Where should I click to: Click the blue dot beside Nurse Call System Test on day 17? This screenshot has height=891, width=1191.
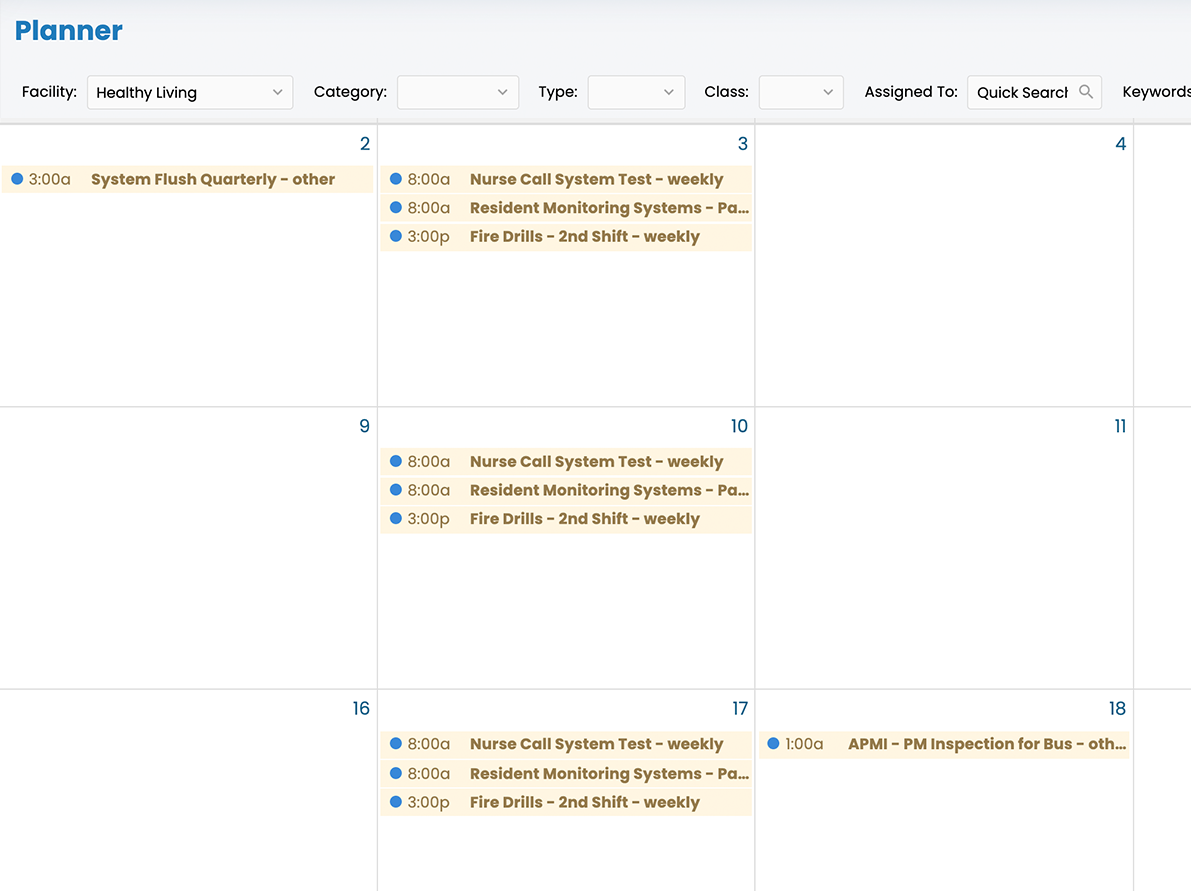pyautogui.click(x=394, y=744)
